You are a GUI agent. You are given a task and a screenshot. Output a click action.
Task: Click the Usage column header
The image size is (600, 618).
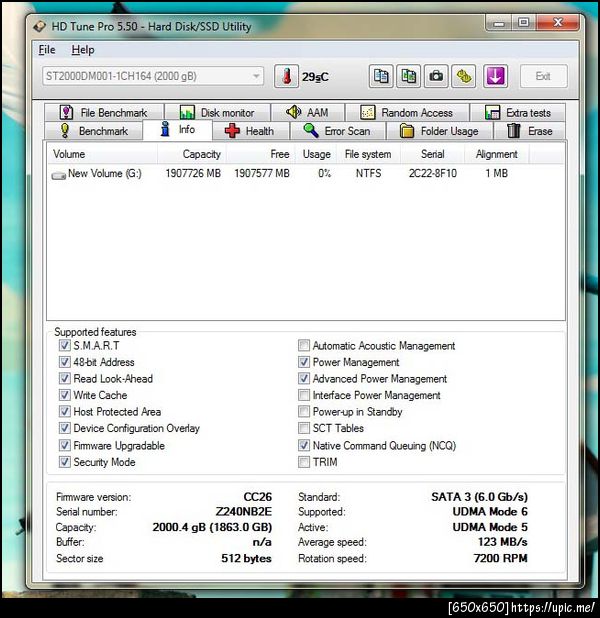coord(316,154)
